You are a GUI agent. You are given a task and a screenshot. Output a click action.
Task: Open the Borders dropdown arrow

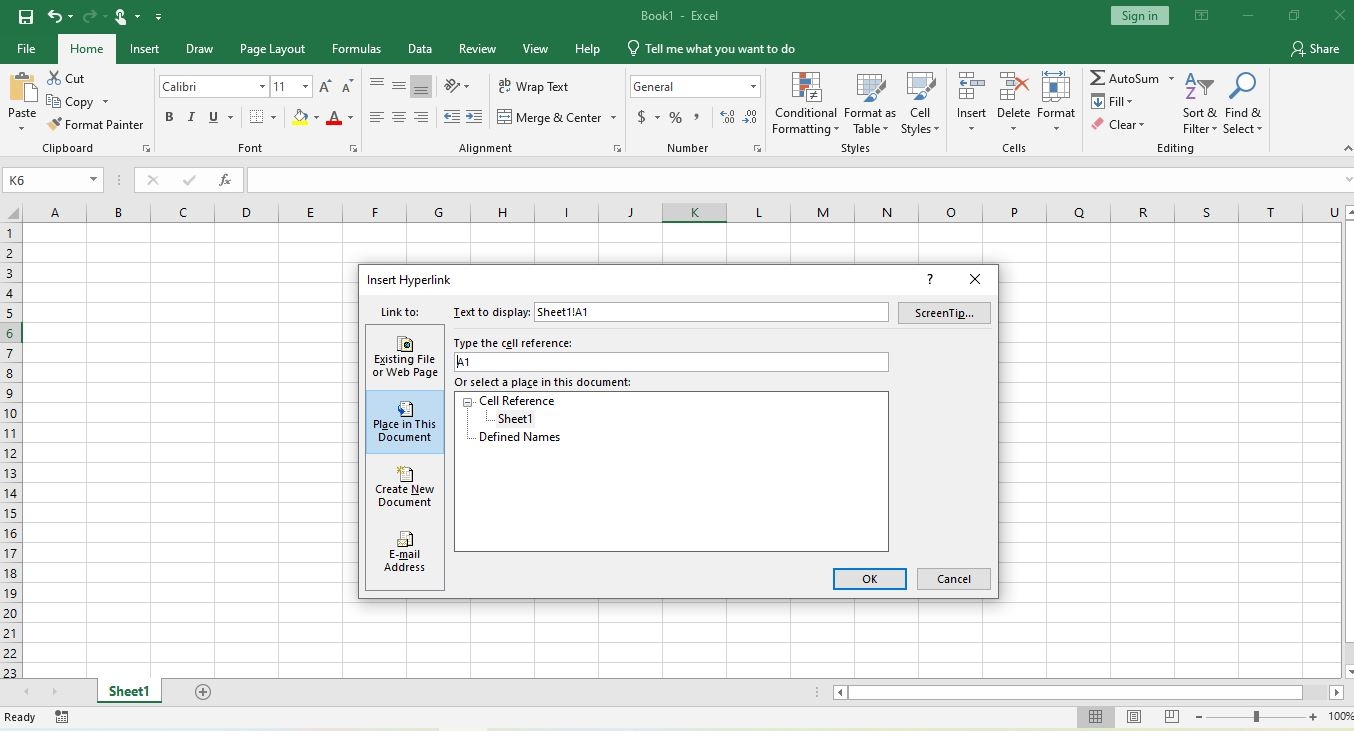pos(273,117)
